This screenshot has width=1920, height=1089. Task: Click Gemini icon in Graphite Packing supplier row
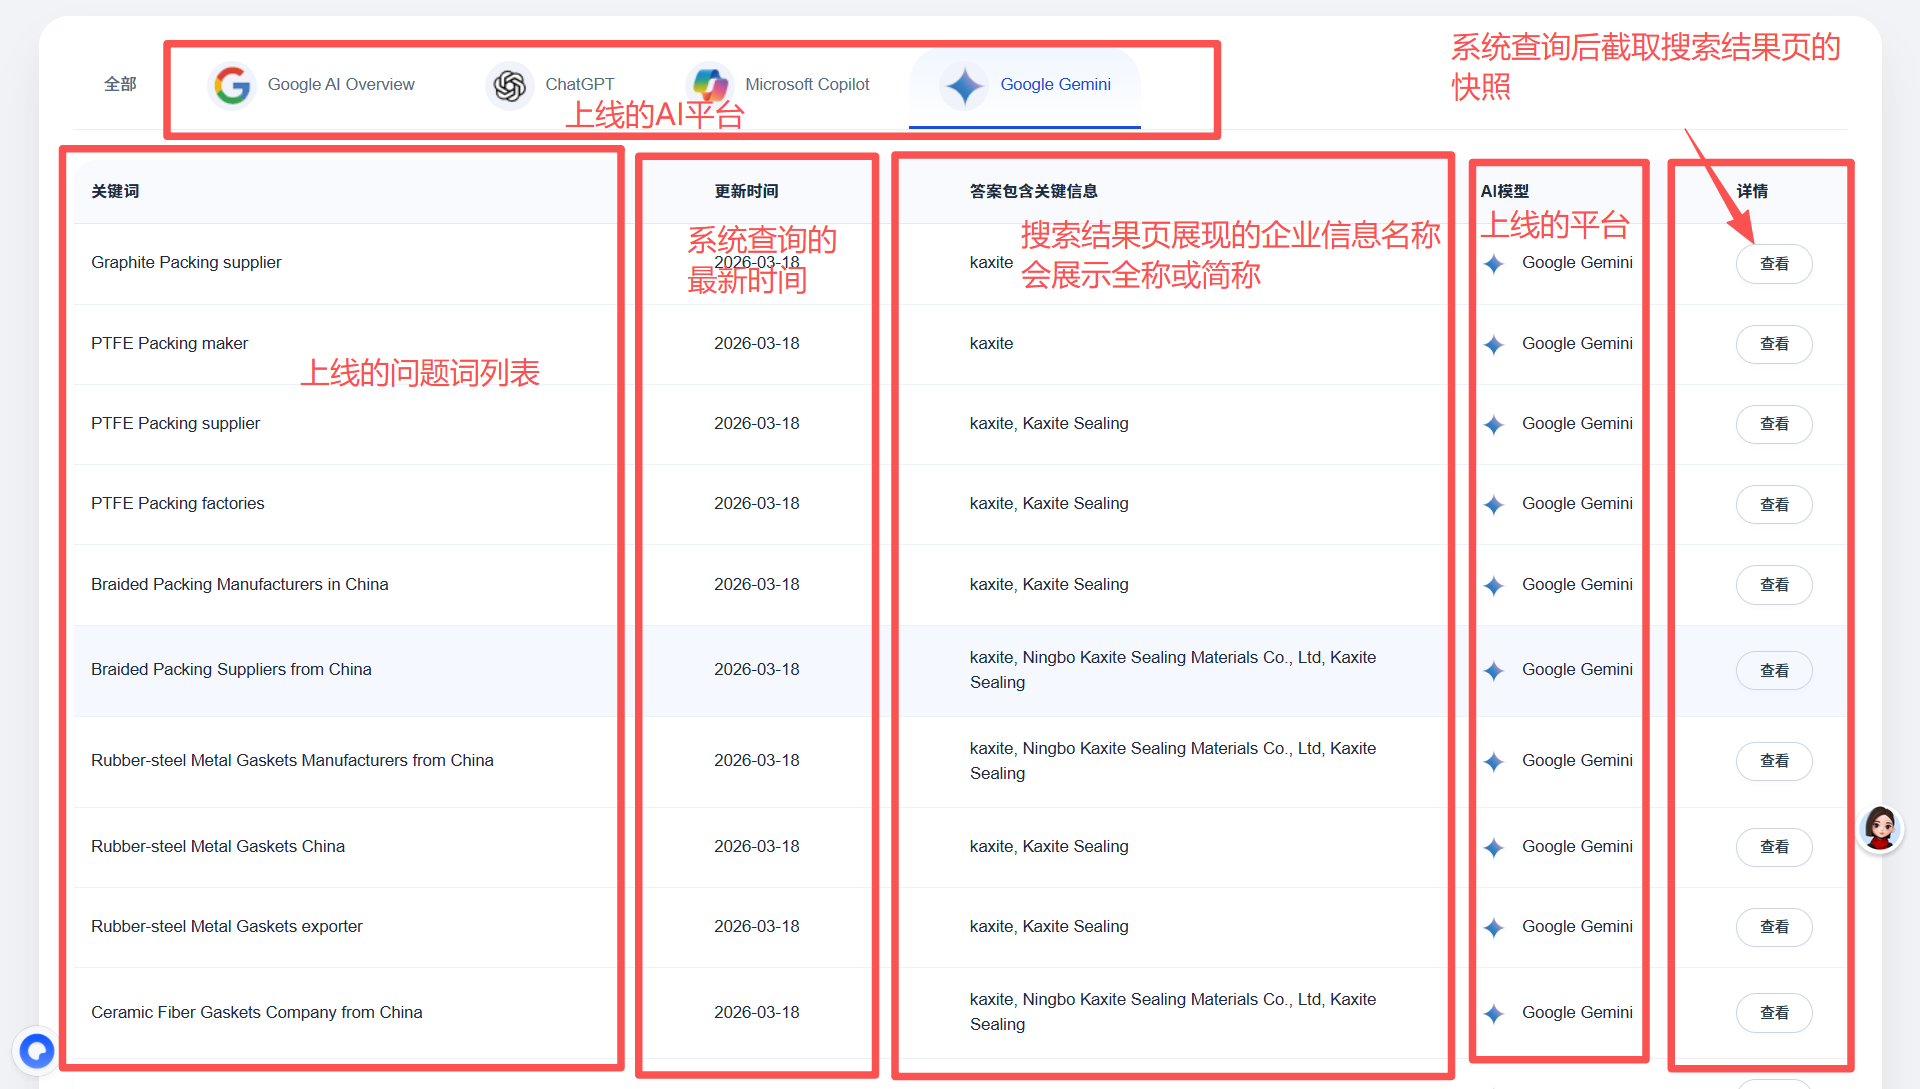(1494, 263)
